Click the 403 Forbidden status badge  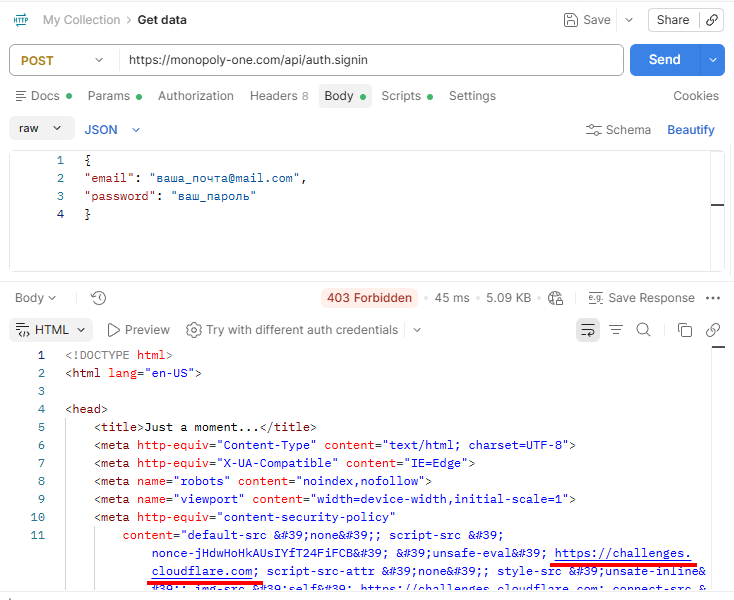point(369,298)
